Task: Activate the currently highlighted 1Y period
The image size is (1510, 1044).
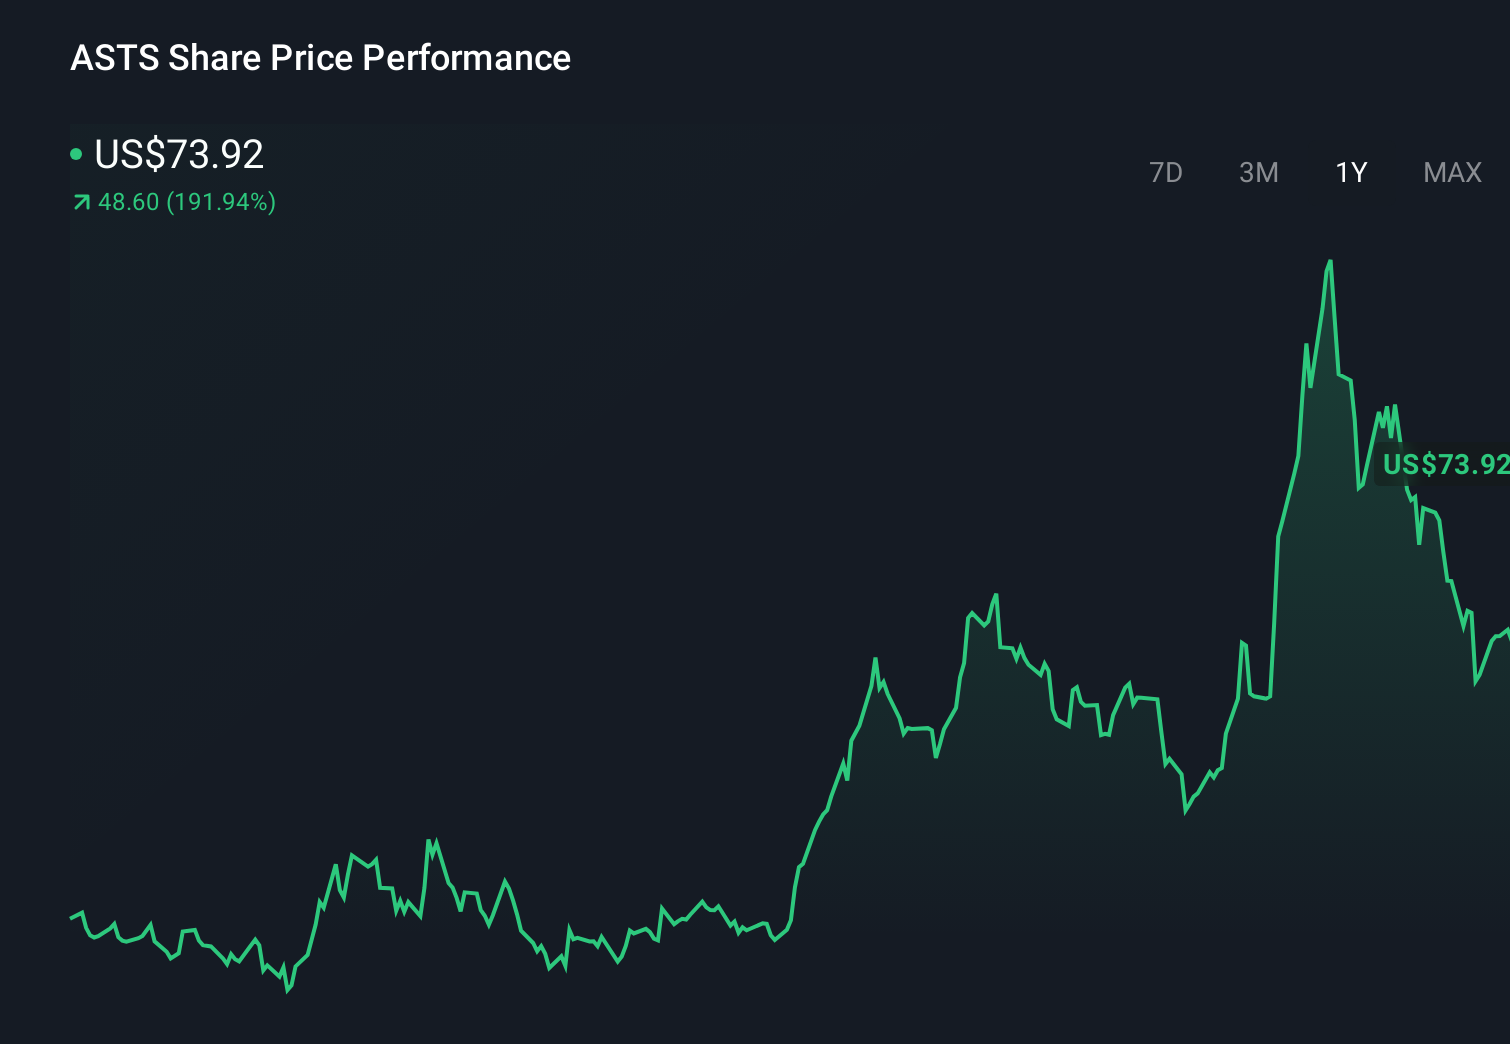Action: coord(1350,172)
